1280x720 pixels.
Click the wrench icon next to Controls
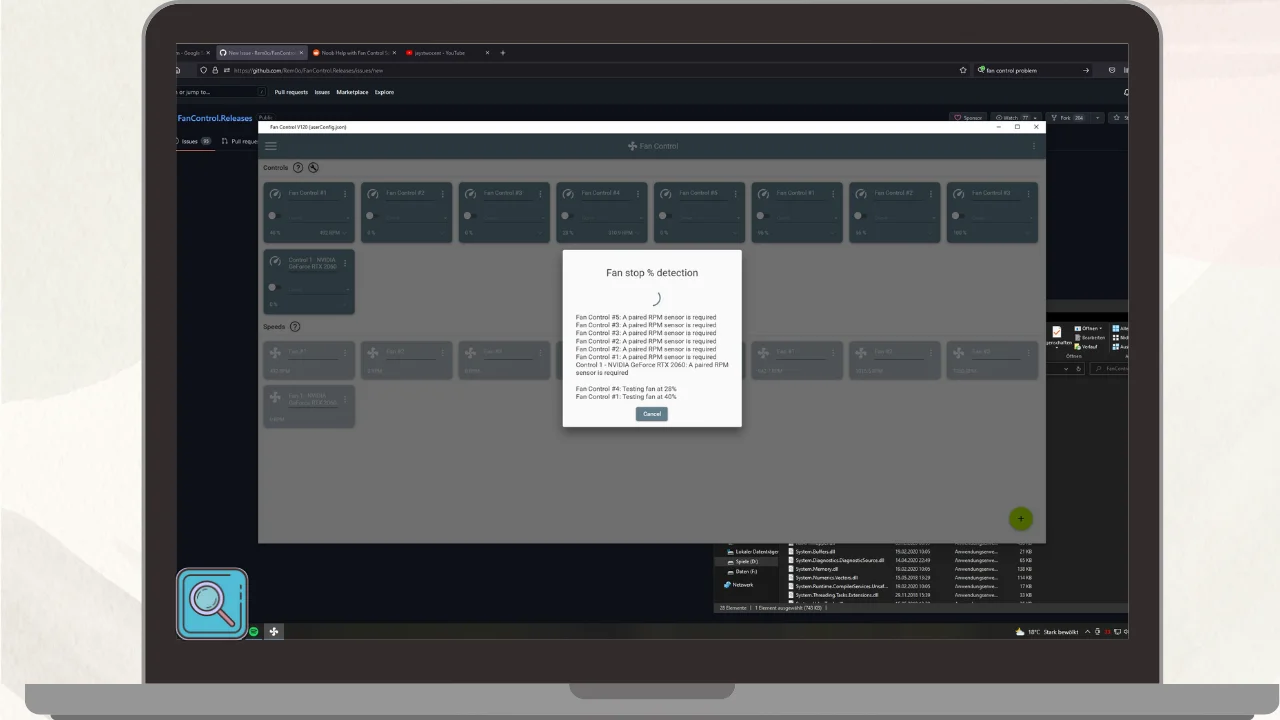[x=313, y=168]
